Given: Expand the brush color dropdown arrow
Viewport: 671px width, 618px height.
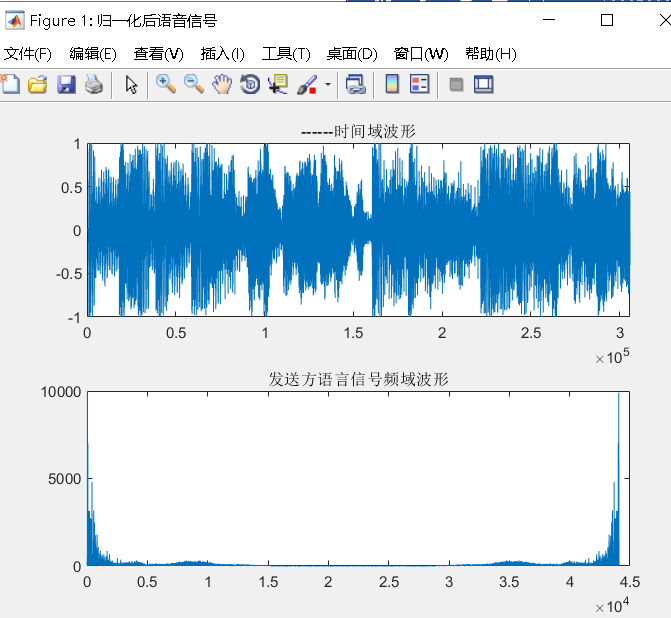Looking at the screenshot, I should (328, 84).
